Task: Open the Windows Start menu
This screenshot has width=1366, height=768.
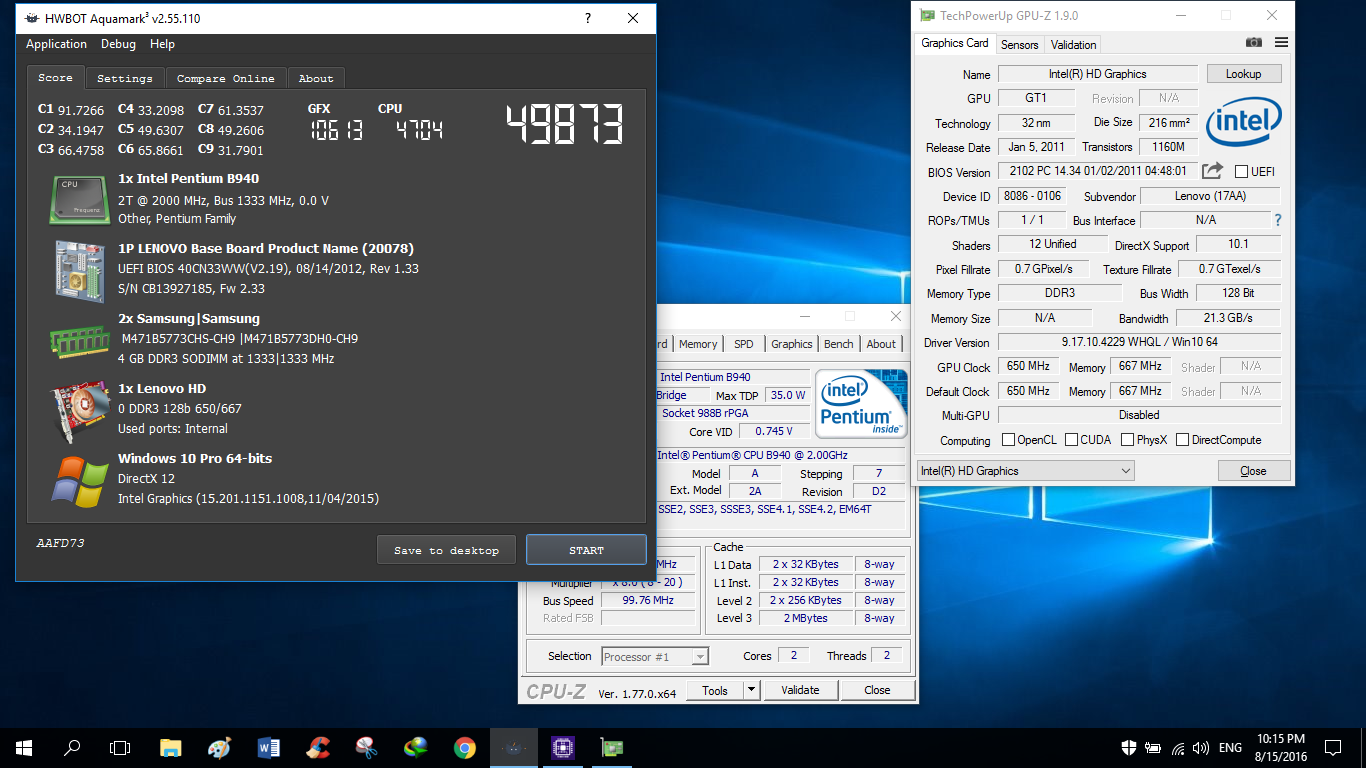Action: [23, 747]
